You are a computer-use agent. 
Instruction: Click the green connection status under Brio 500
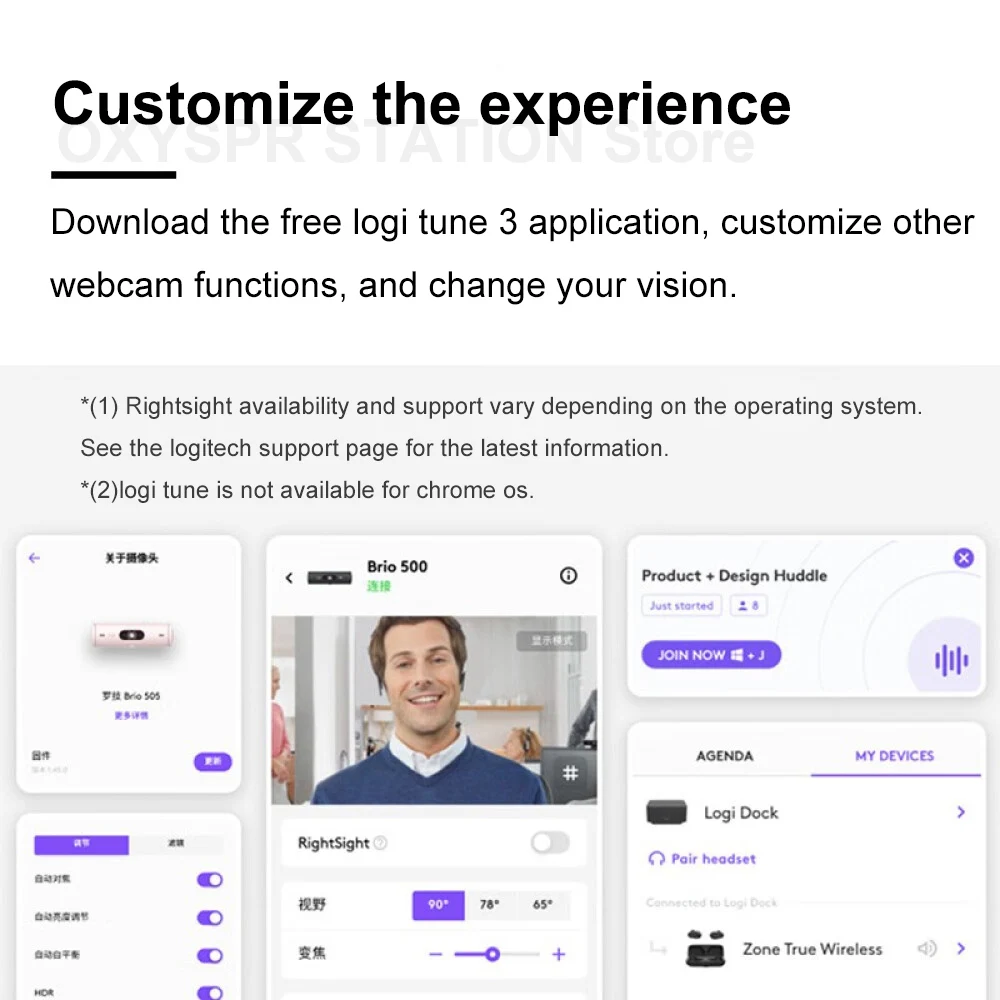[x=378, y=586]
